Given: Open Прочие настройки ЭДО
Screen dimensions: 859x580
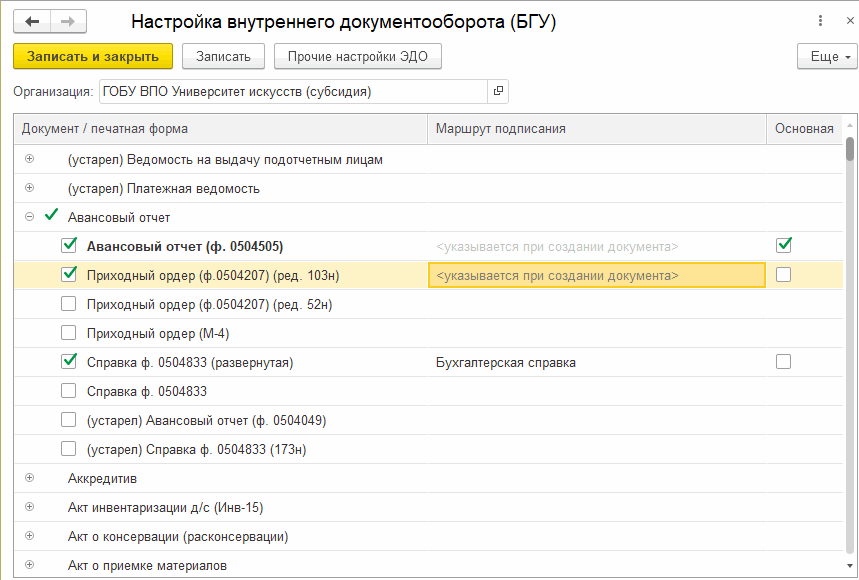Looking at the screenshot, I should [357, 57].
